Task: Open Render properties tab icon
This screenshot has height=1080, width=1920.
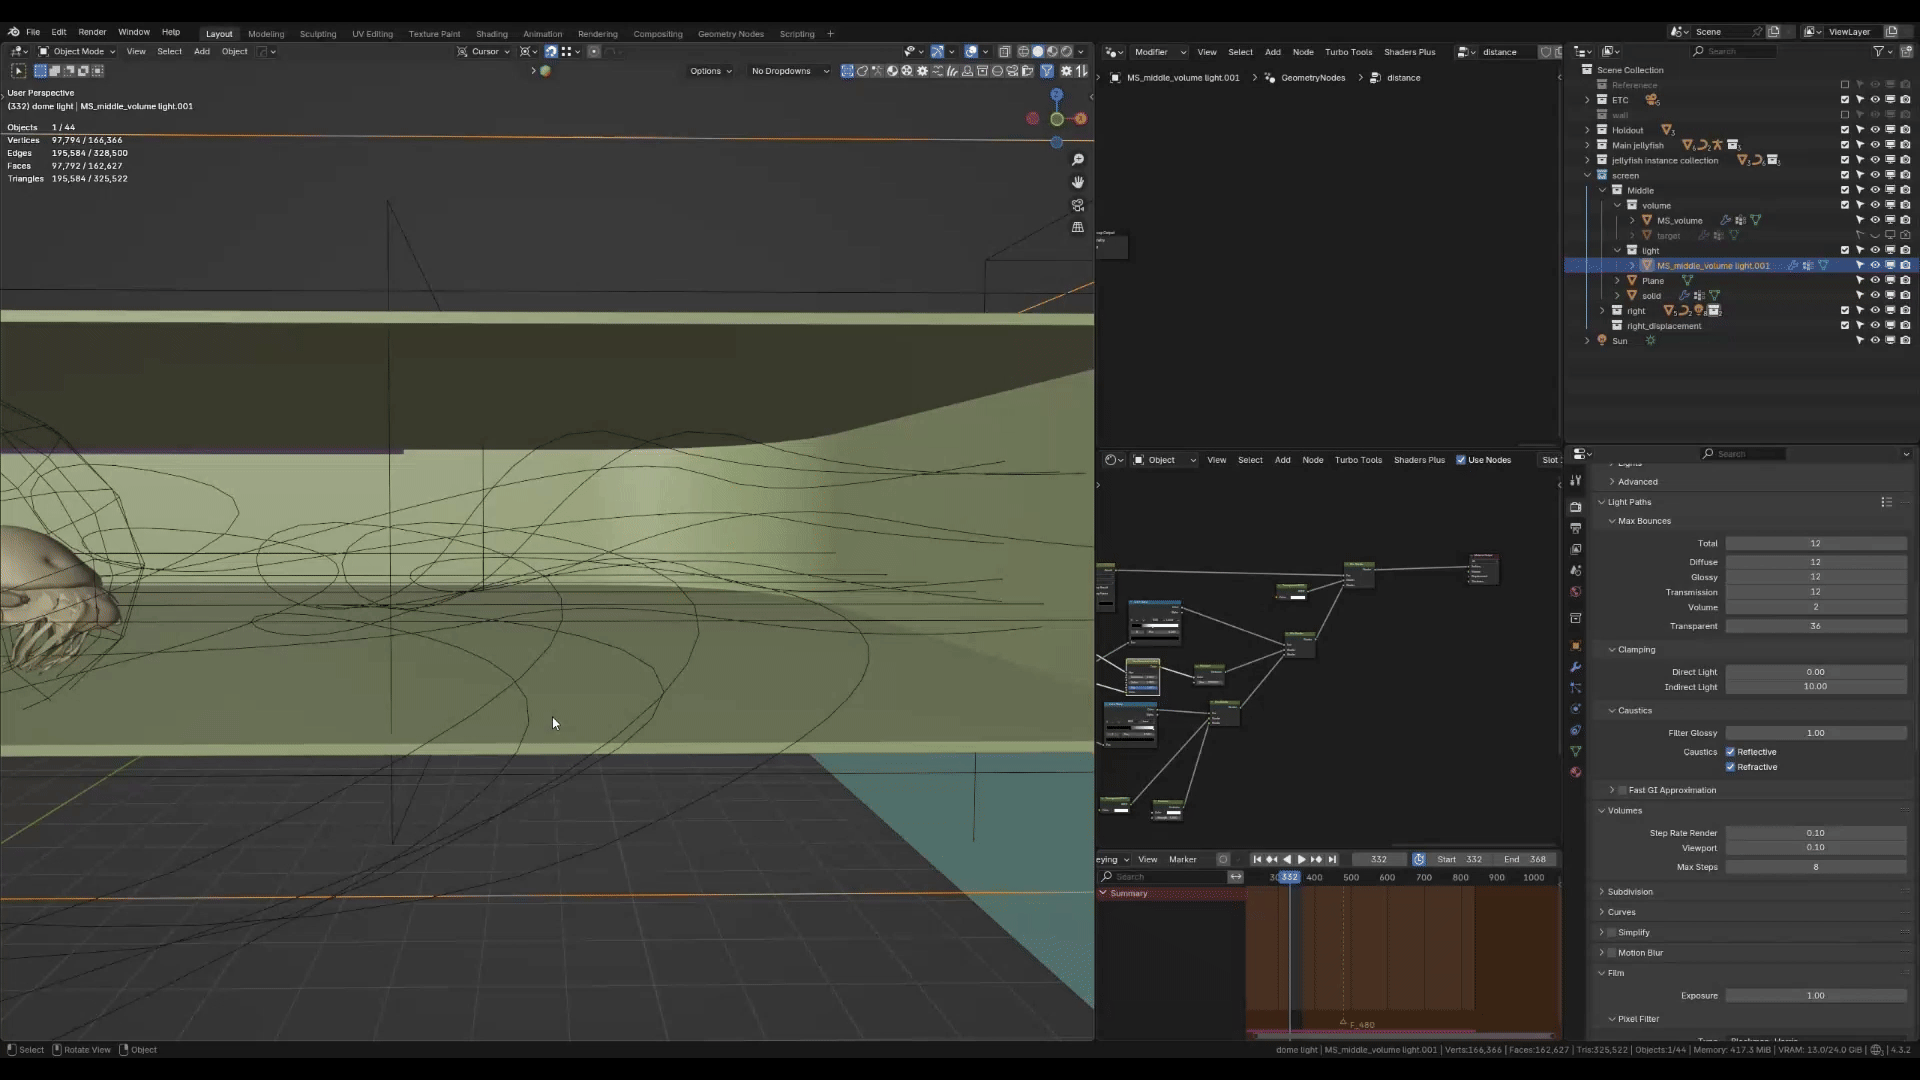Action: 1576,507
